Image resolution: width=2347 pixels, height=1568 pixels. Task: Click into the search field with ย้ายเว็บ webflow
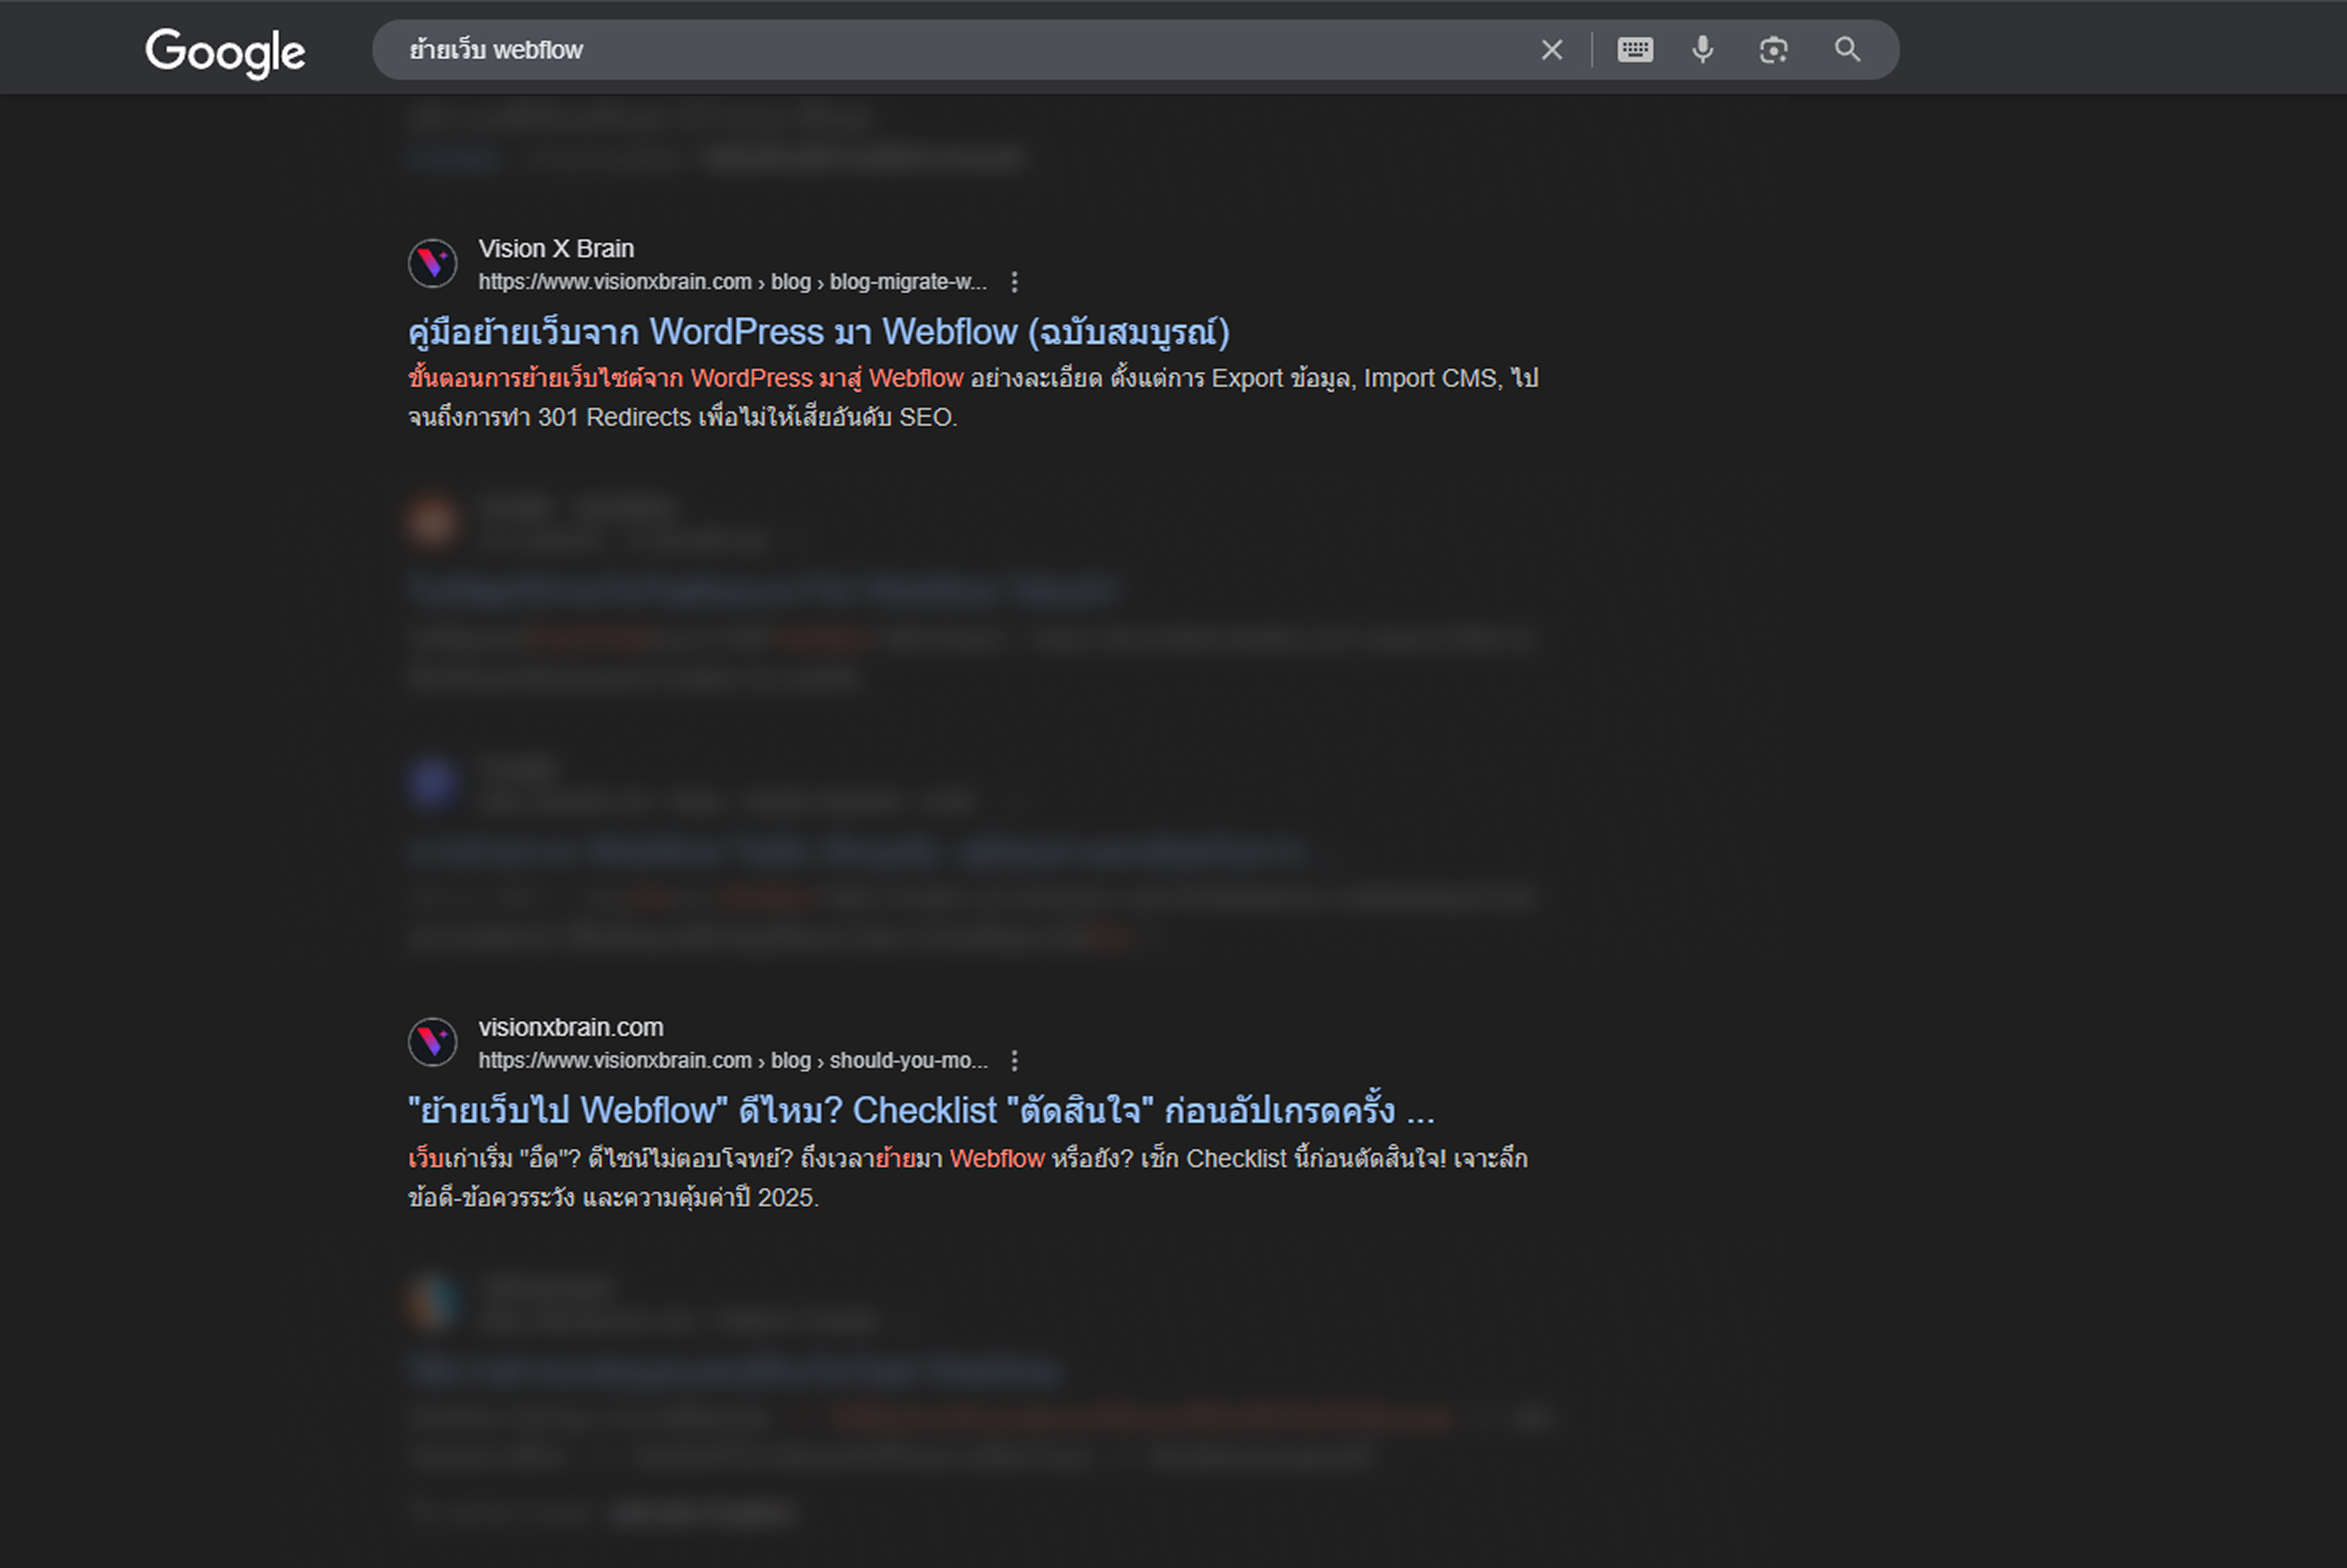coord(960,50)
